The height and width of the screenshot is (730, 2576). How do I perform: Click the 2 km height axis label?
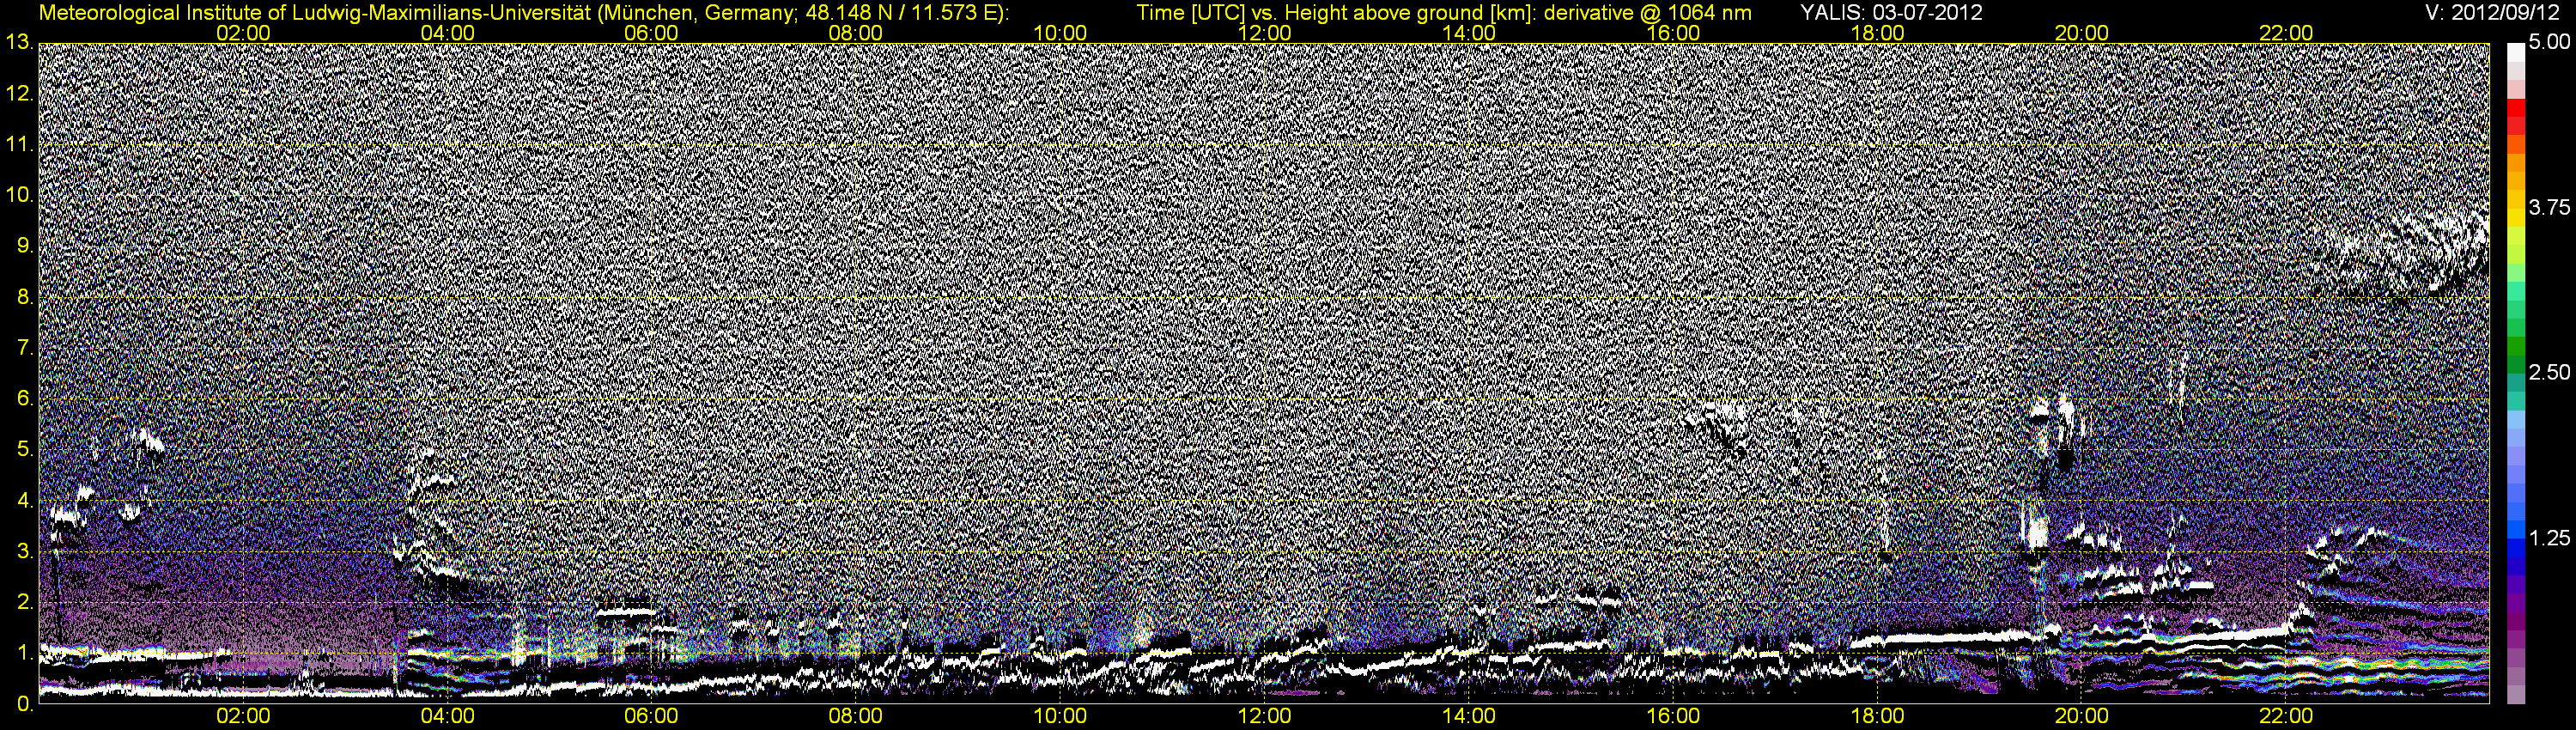pyautogui.click(x=24, y=602)
